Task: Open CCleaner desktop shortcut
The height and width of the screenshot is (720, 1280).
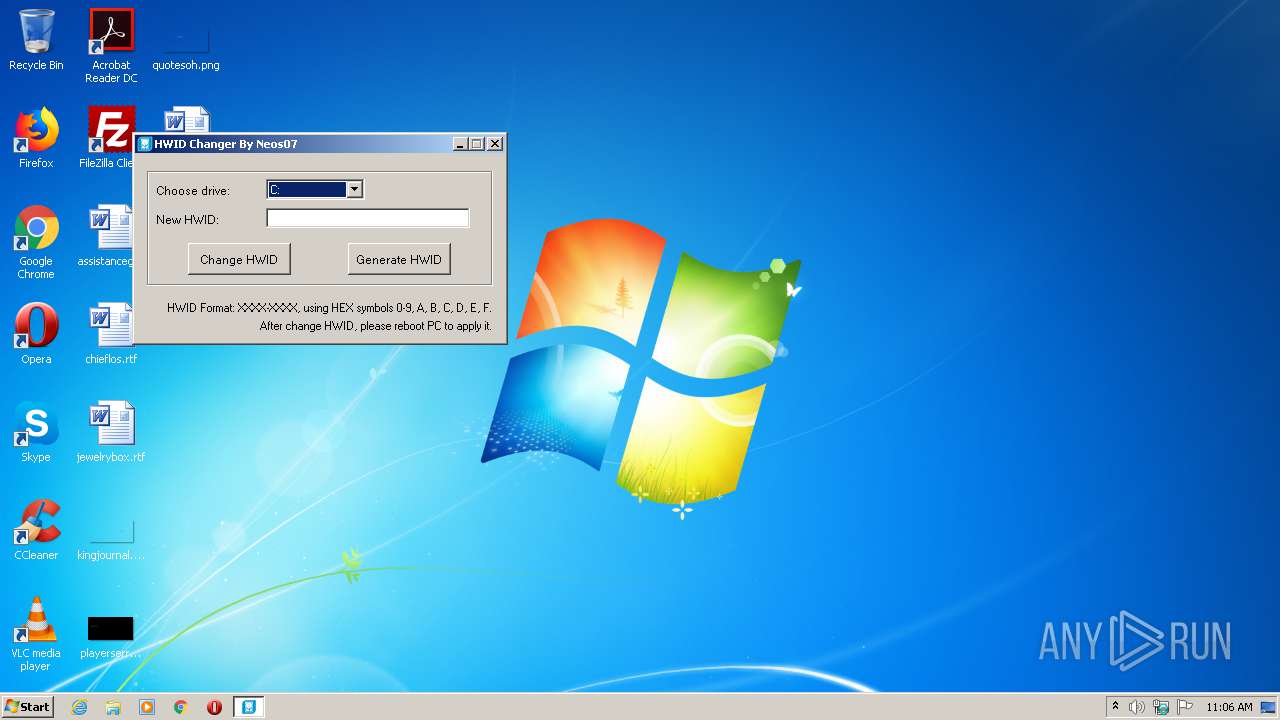Action: pos(36,530)
